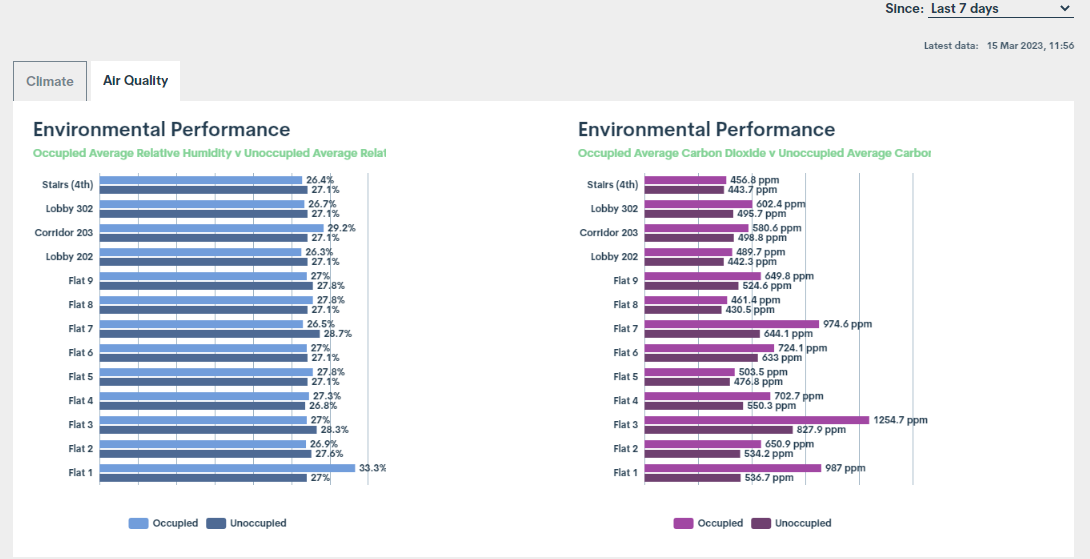Screen dimensions: 1090x559
Task: Click Lobby 202 label in carbon dioxide chart
Action: click(x=615, y=257)
